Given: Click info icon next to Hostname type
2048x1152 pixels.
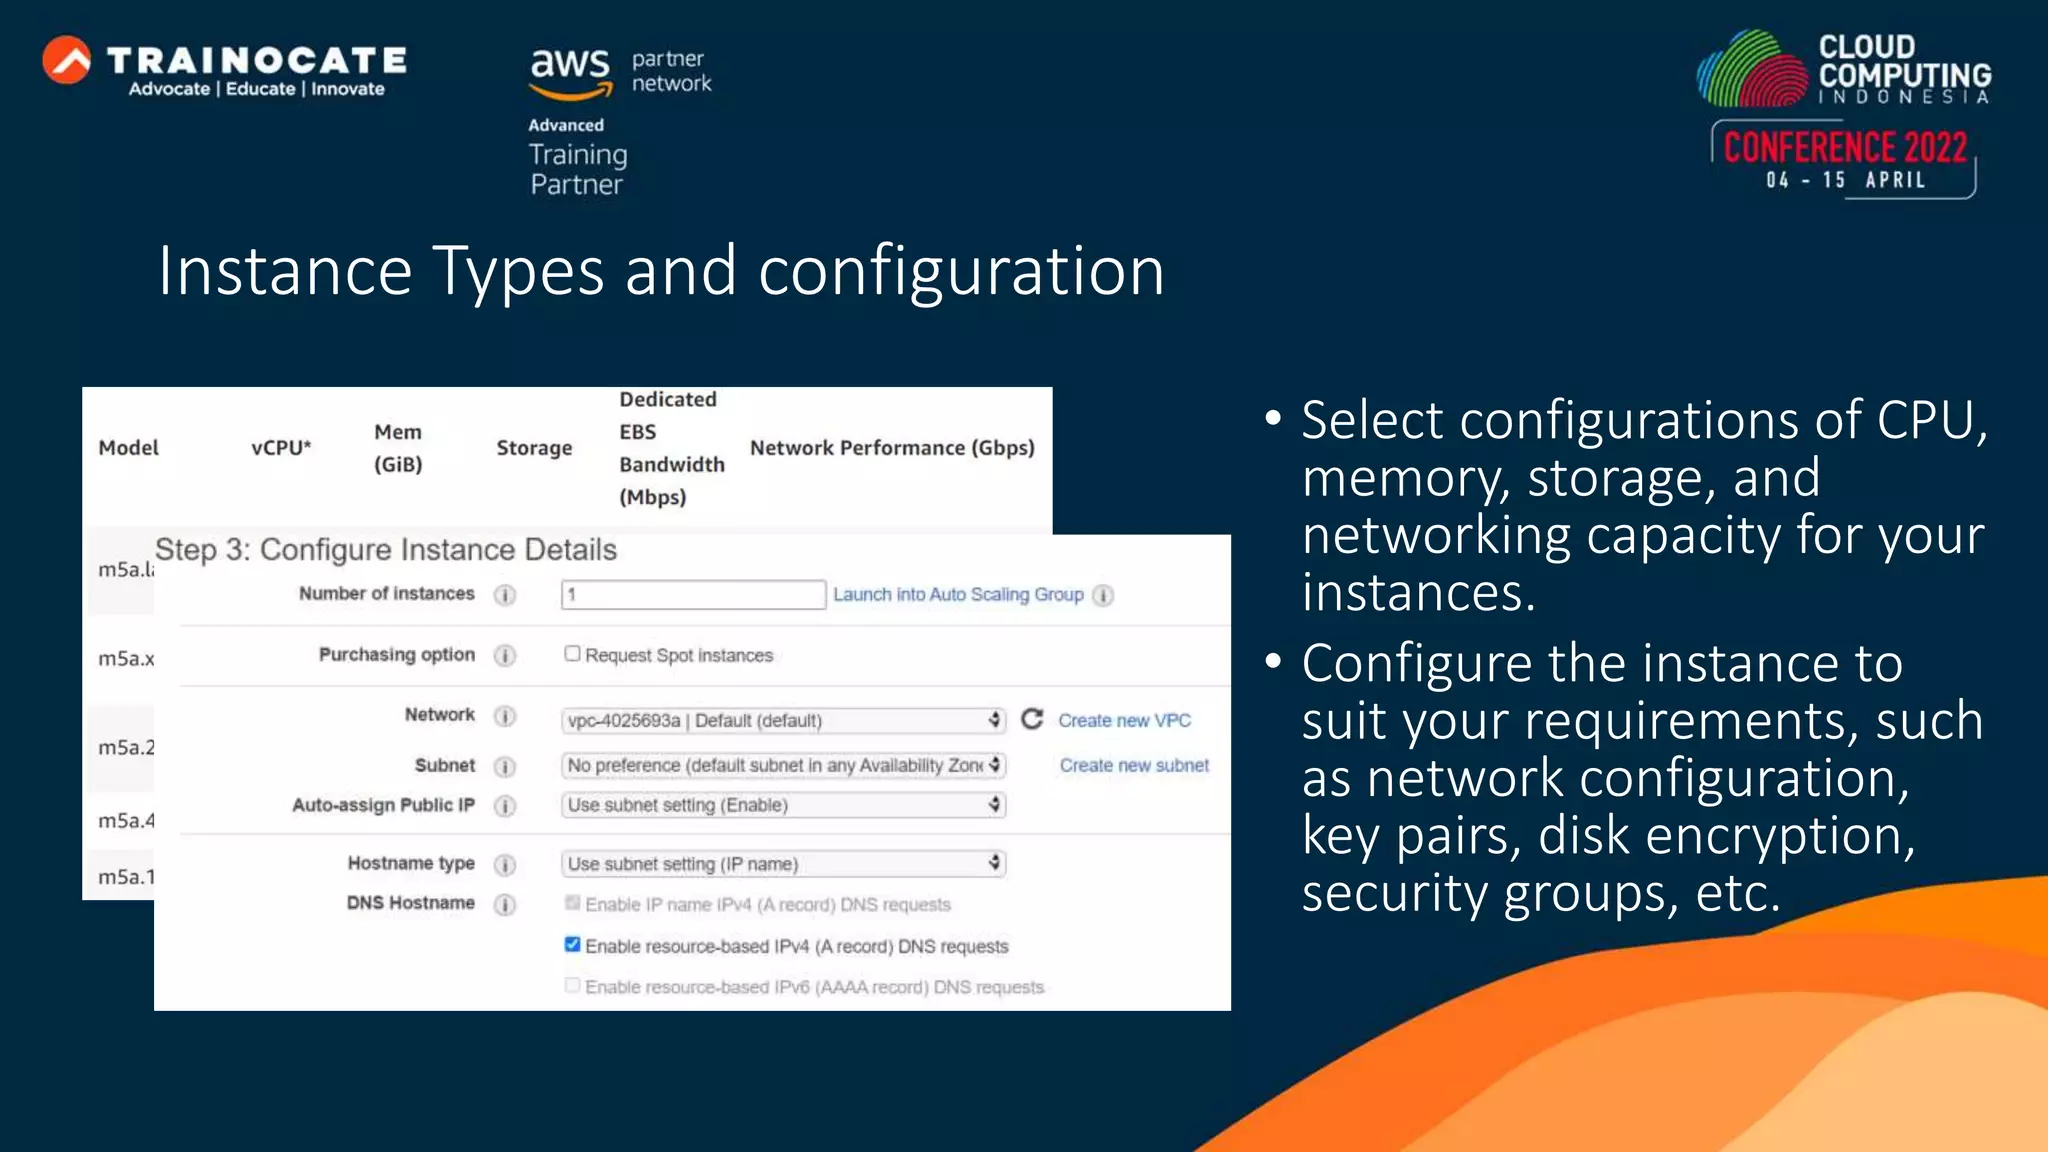Looking at the screenshot, I should (505, 865).
